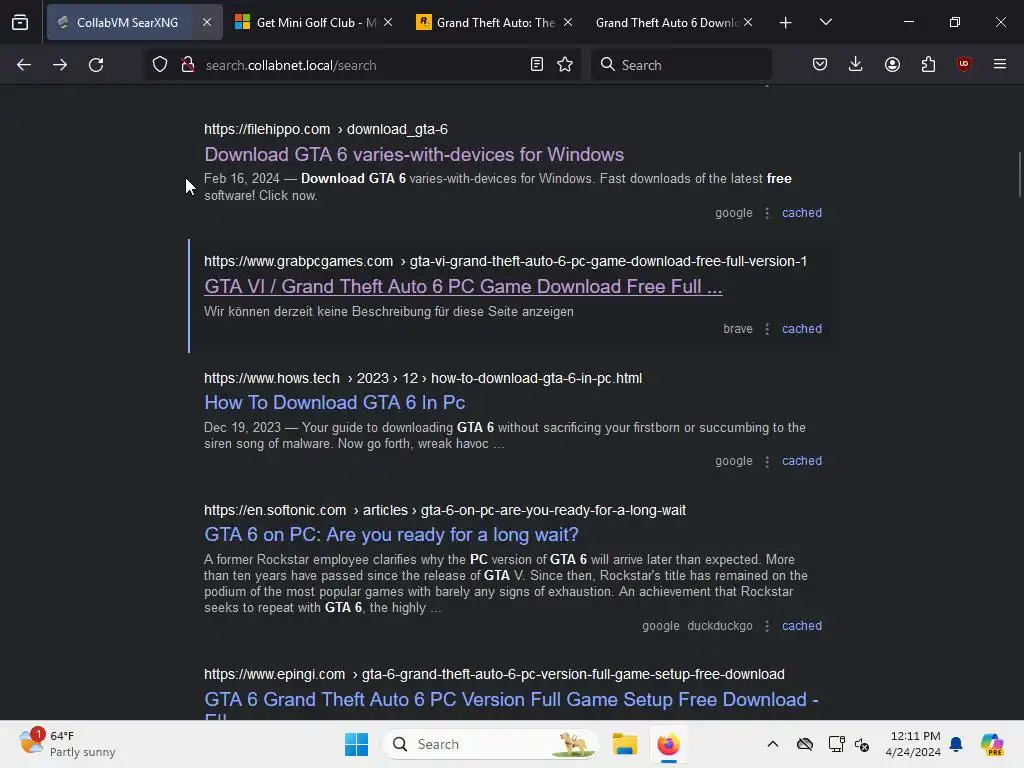Click the address bar URL field

(x=362, y=65)
